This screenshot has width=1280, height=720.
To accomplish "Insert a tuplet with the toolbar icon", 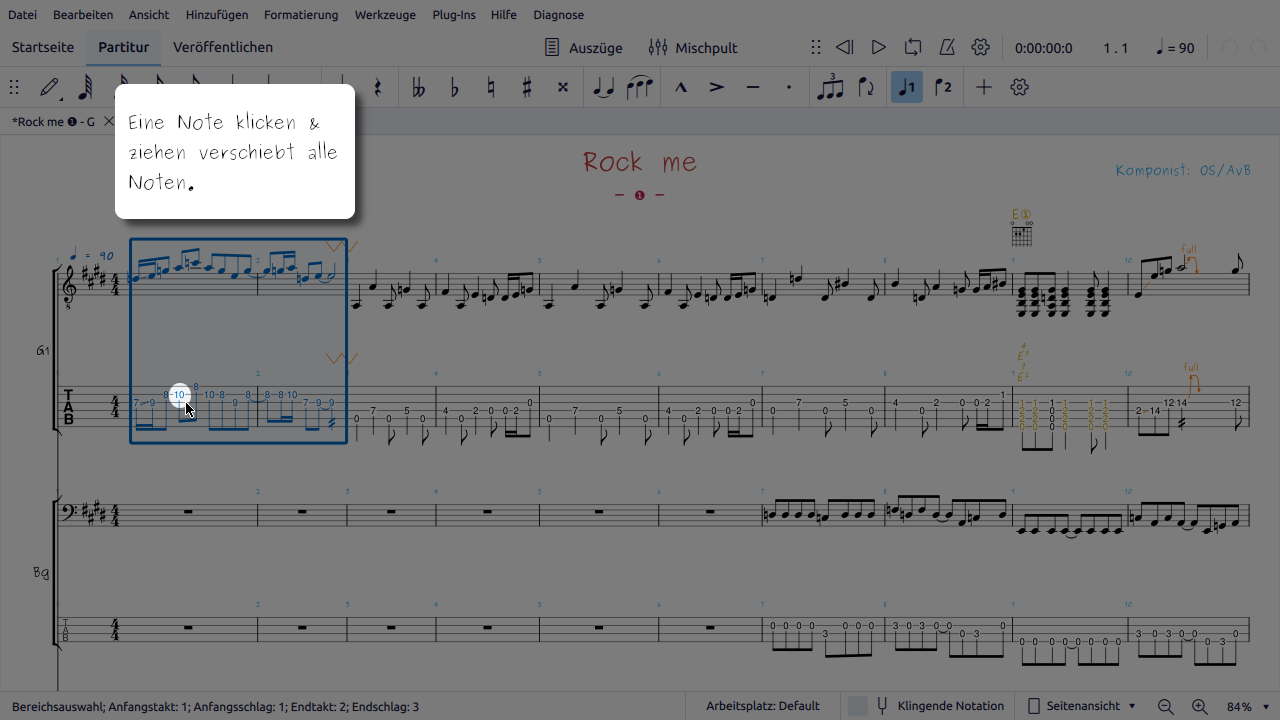I will coord(830,88).
